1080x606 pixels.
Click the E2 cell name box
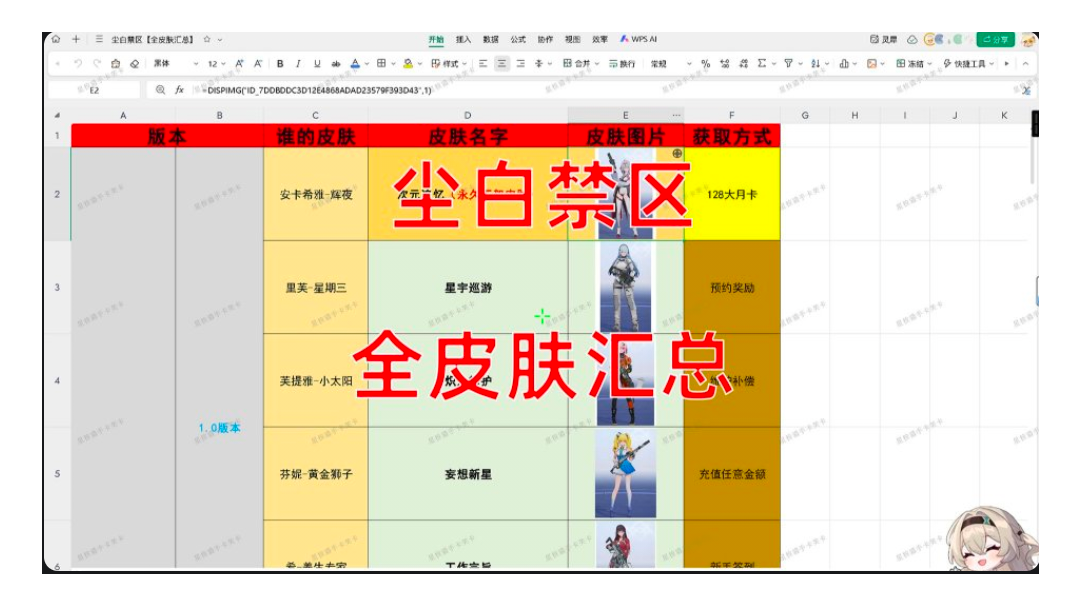[x=95, y=90]
